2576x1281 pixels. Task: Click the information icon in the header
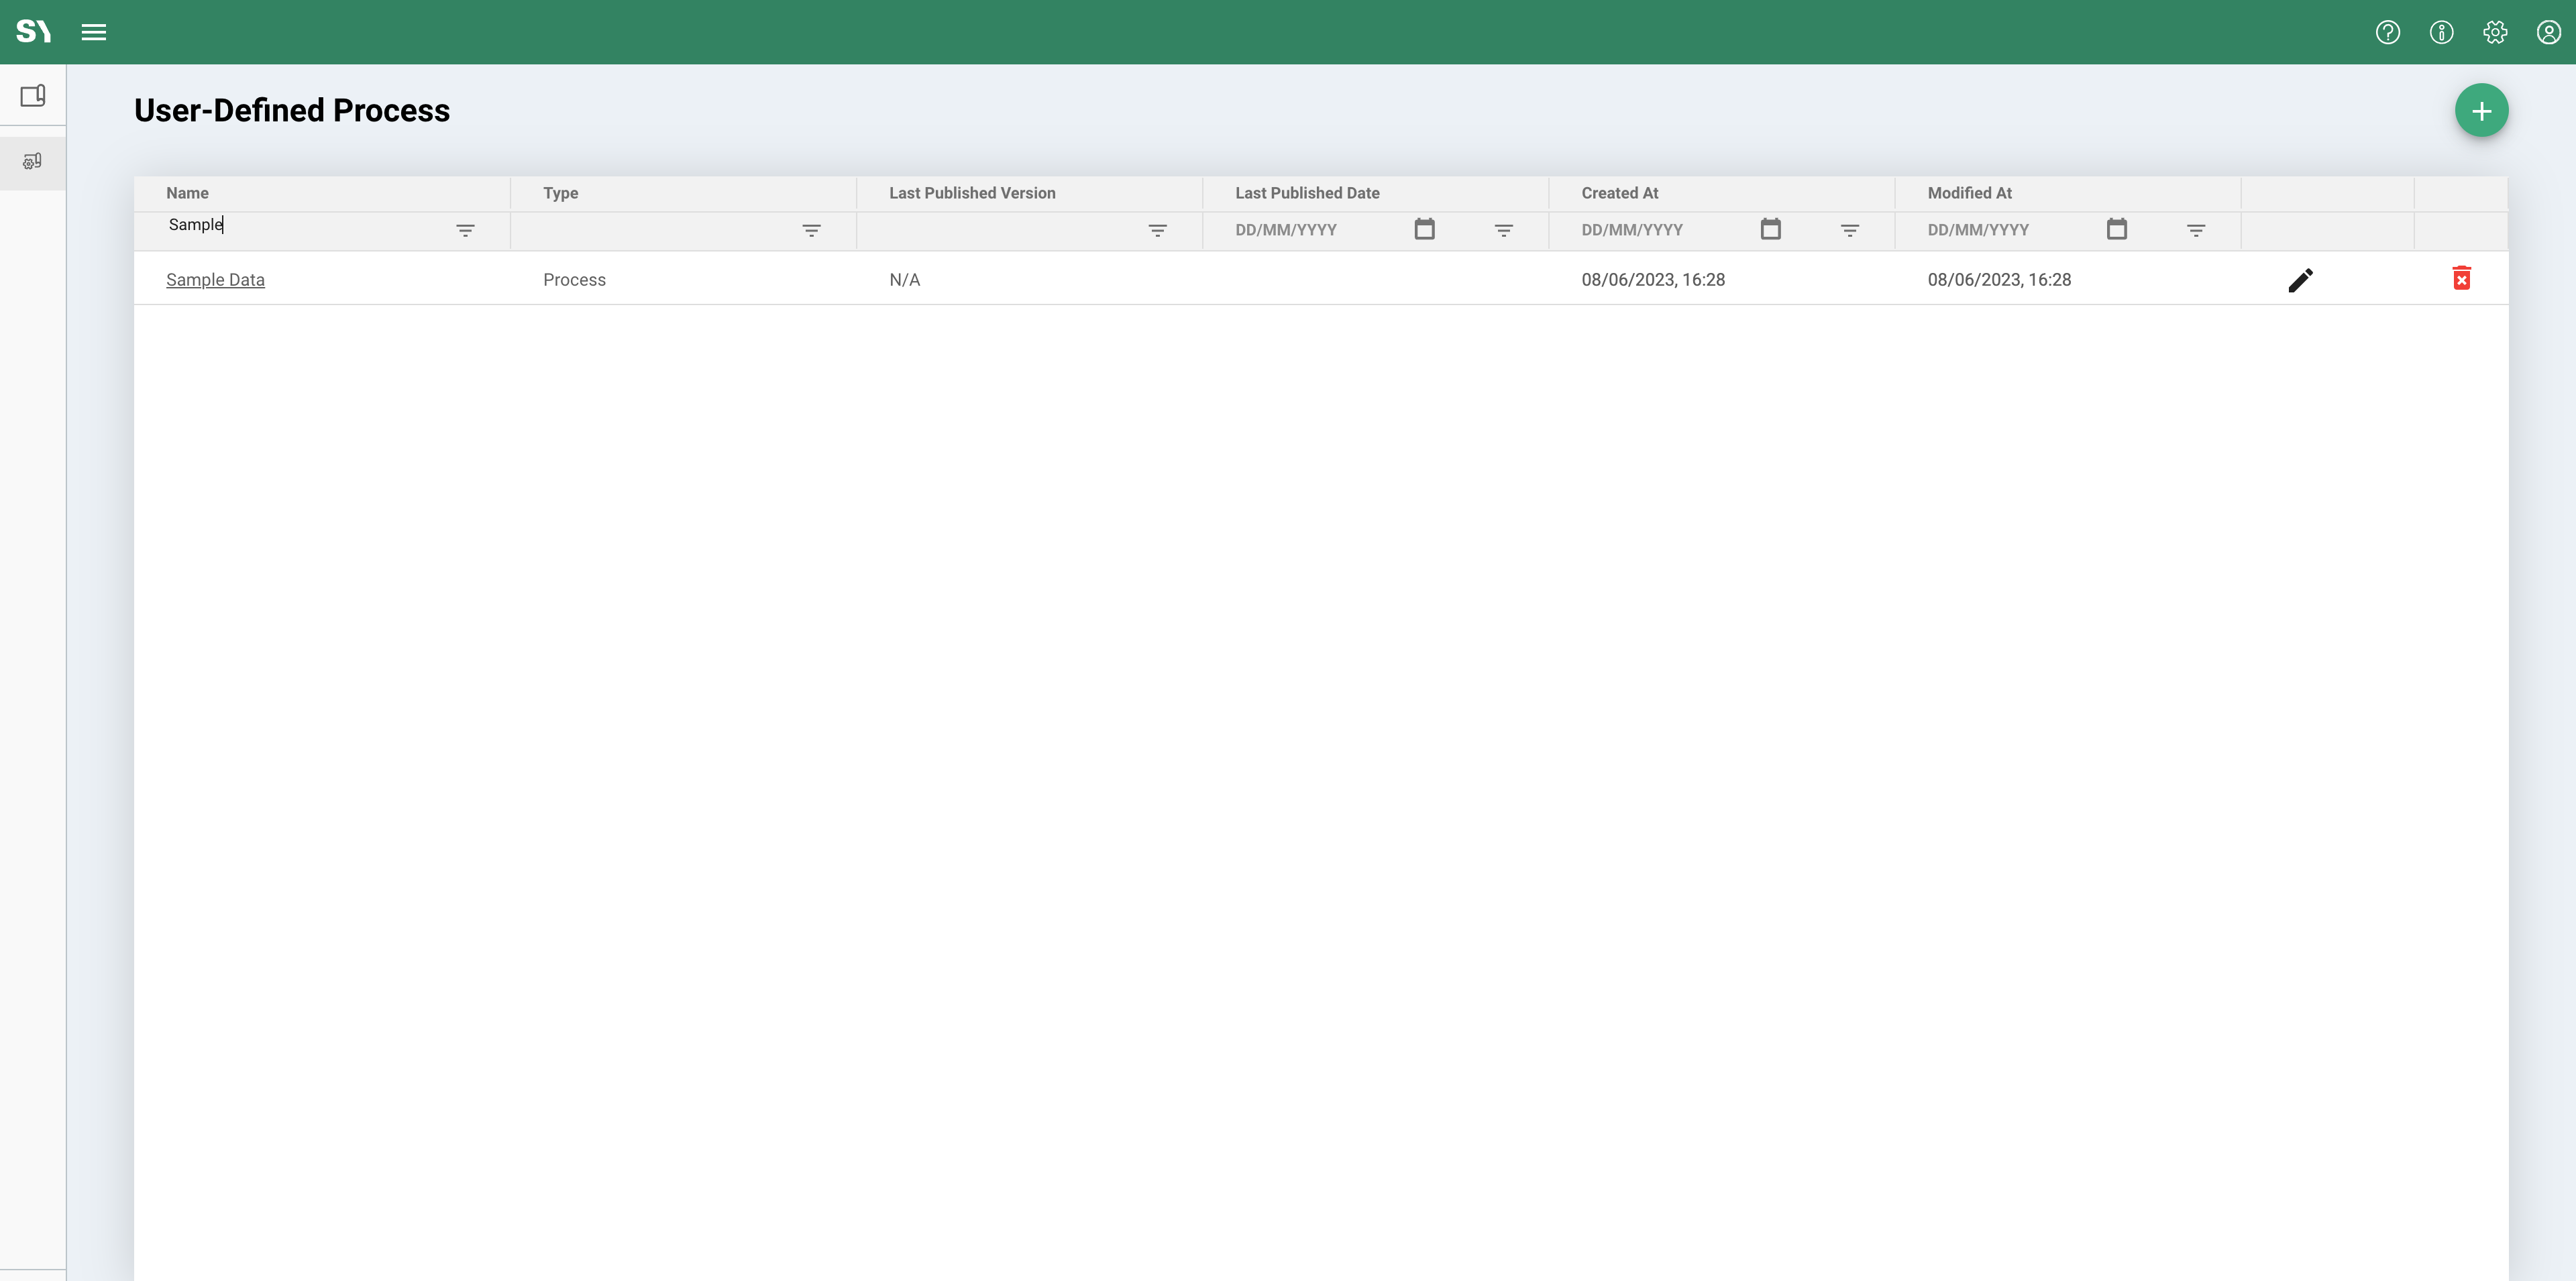click(x=2441, y=32)
